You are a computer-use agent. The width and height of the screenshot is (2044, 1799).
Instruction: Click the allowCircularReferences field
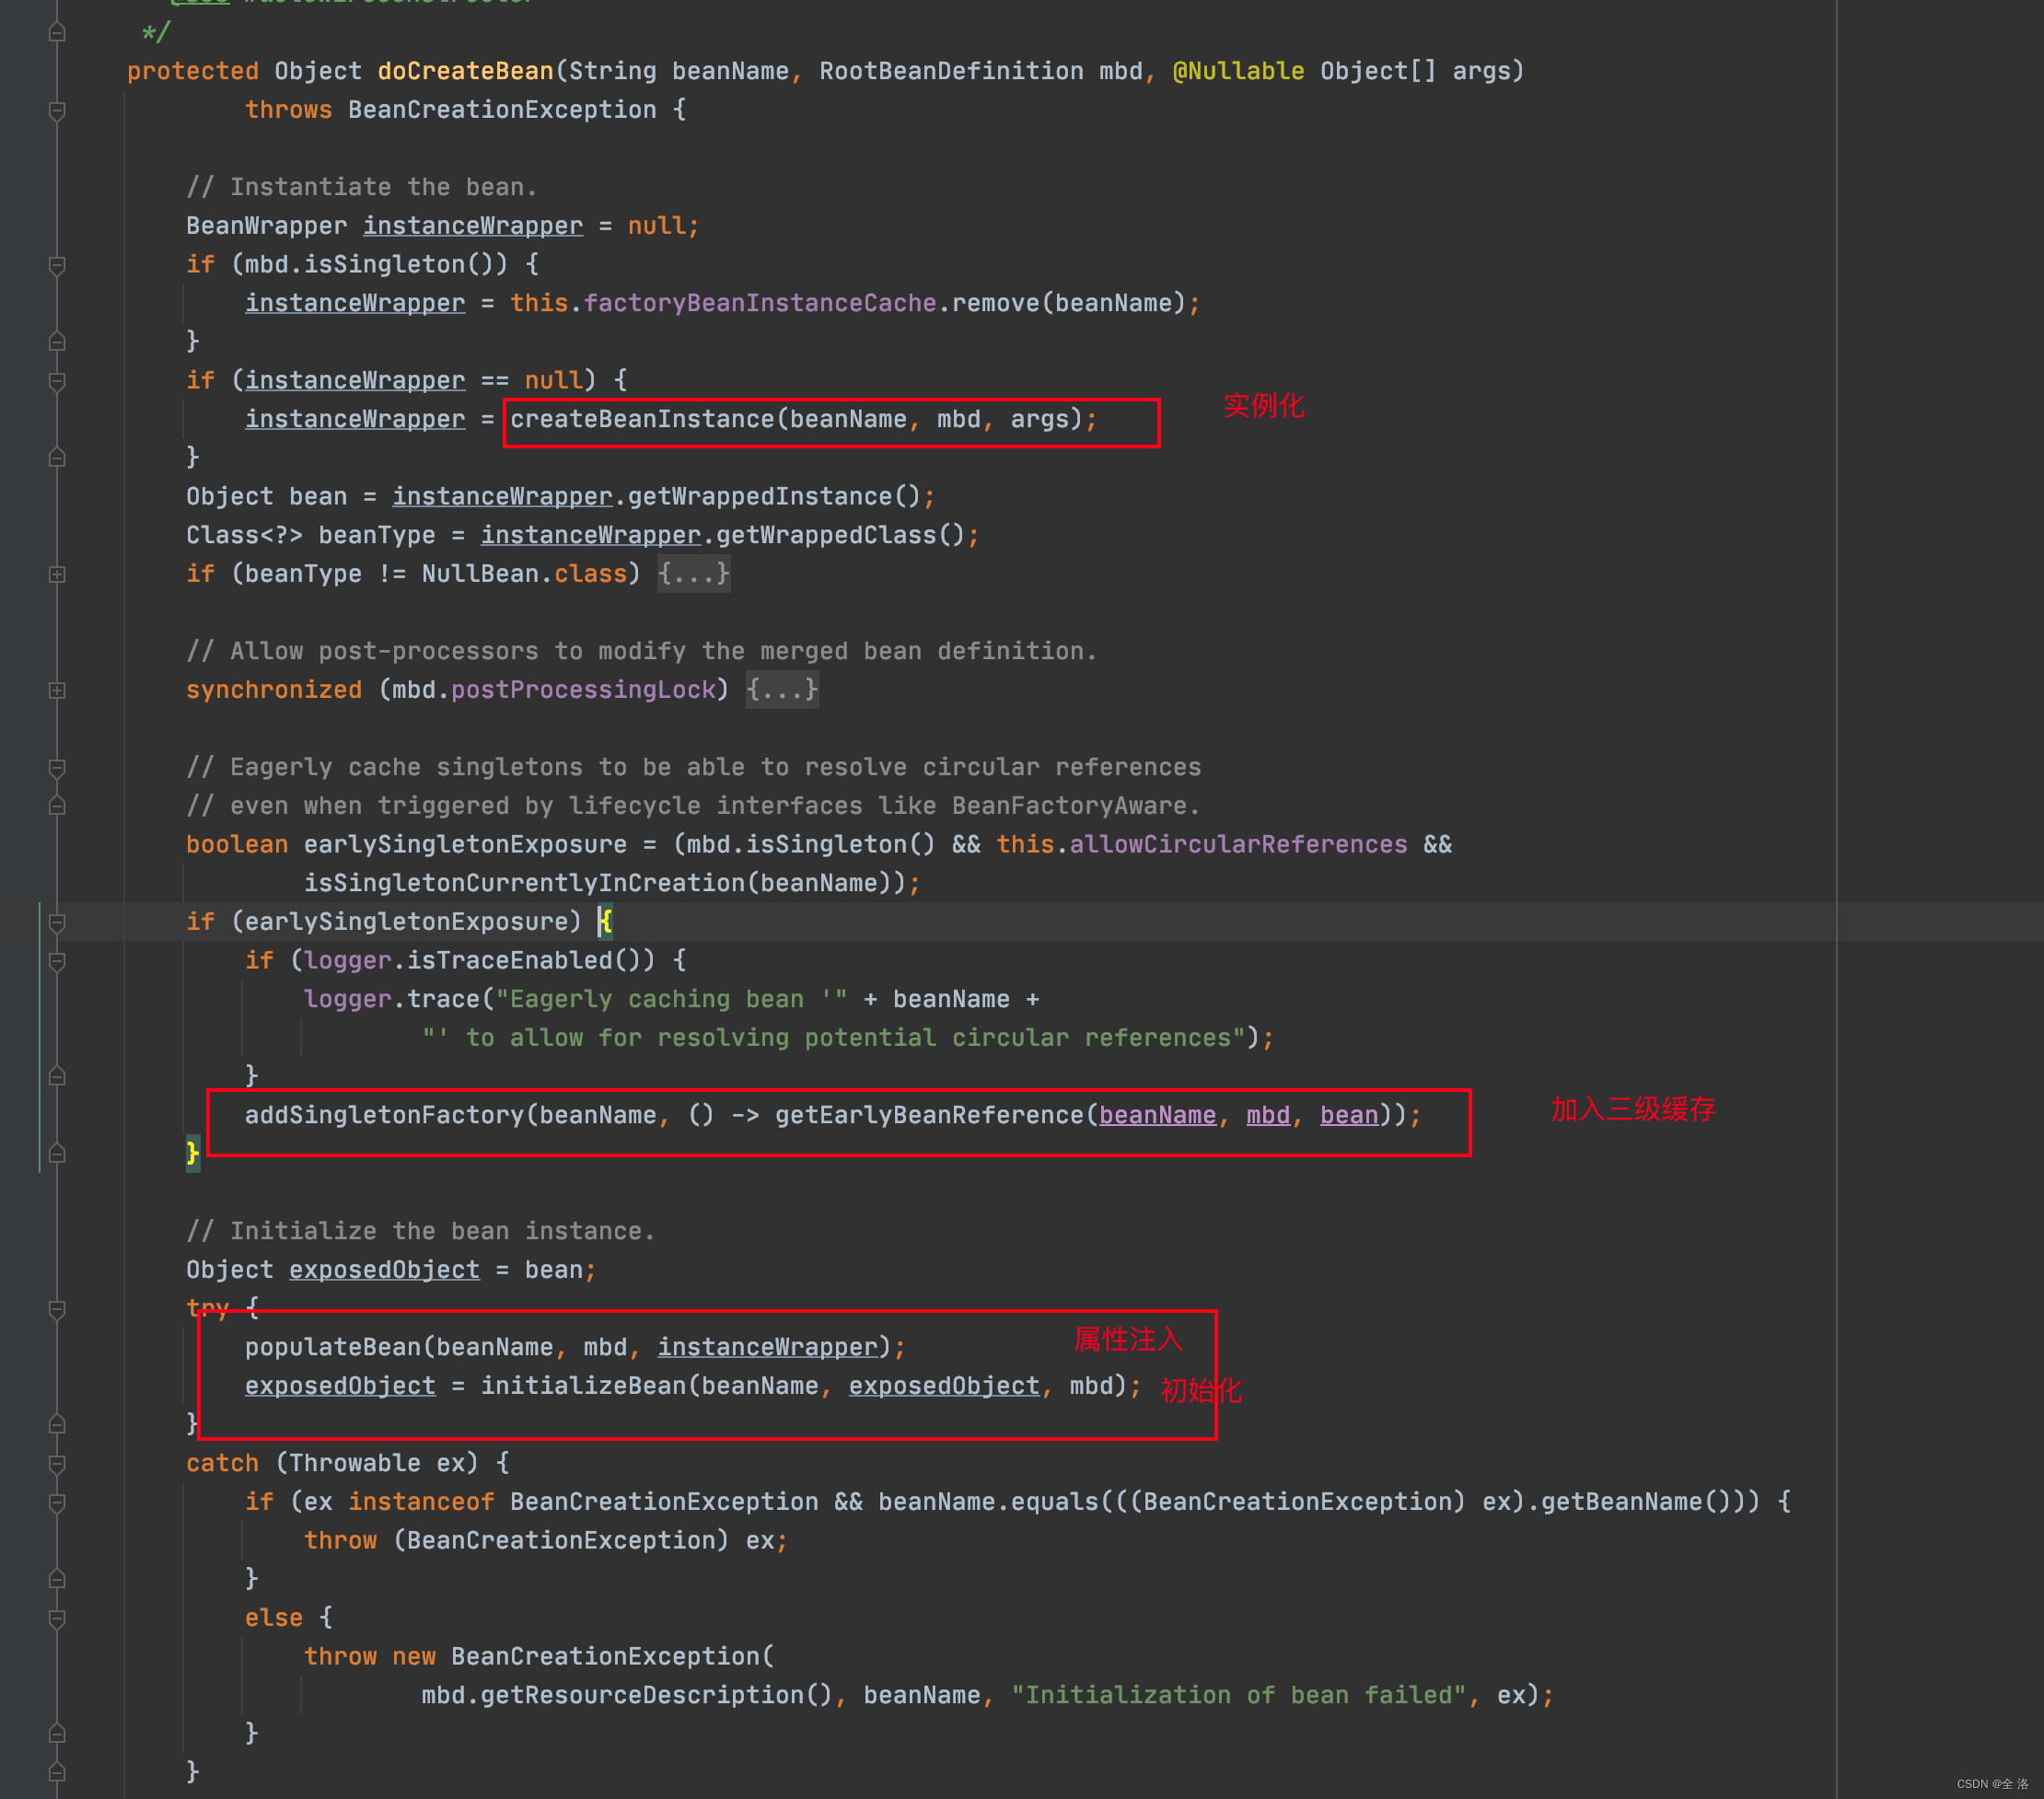(1238, 845)
